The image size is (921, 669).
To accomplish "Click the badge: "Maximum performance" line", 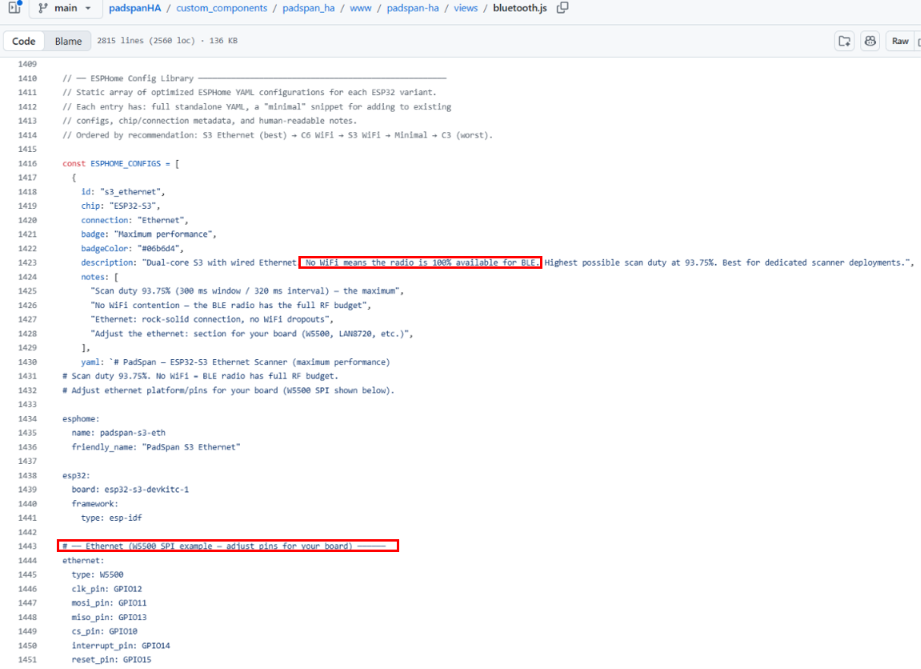I will point(149,234).
